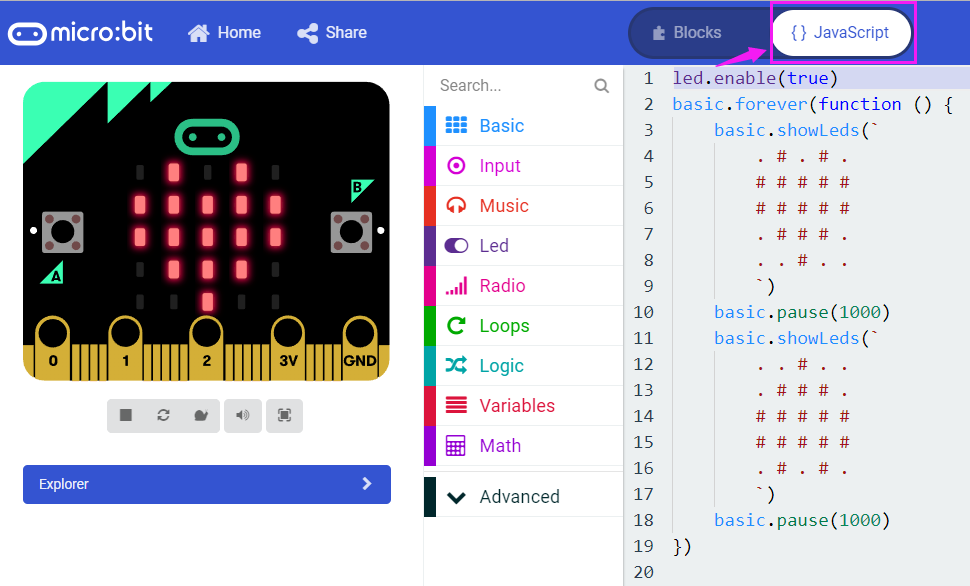Go to Home
This screenshot has height=586, width=970.
224,33
